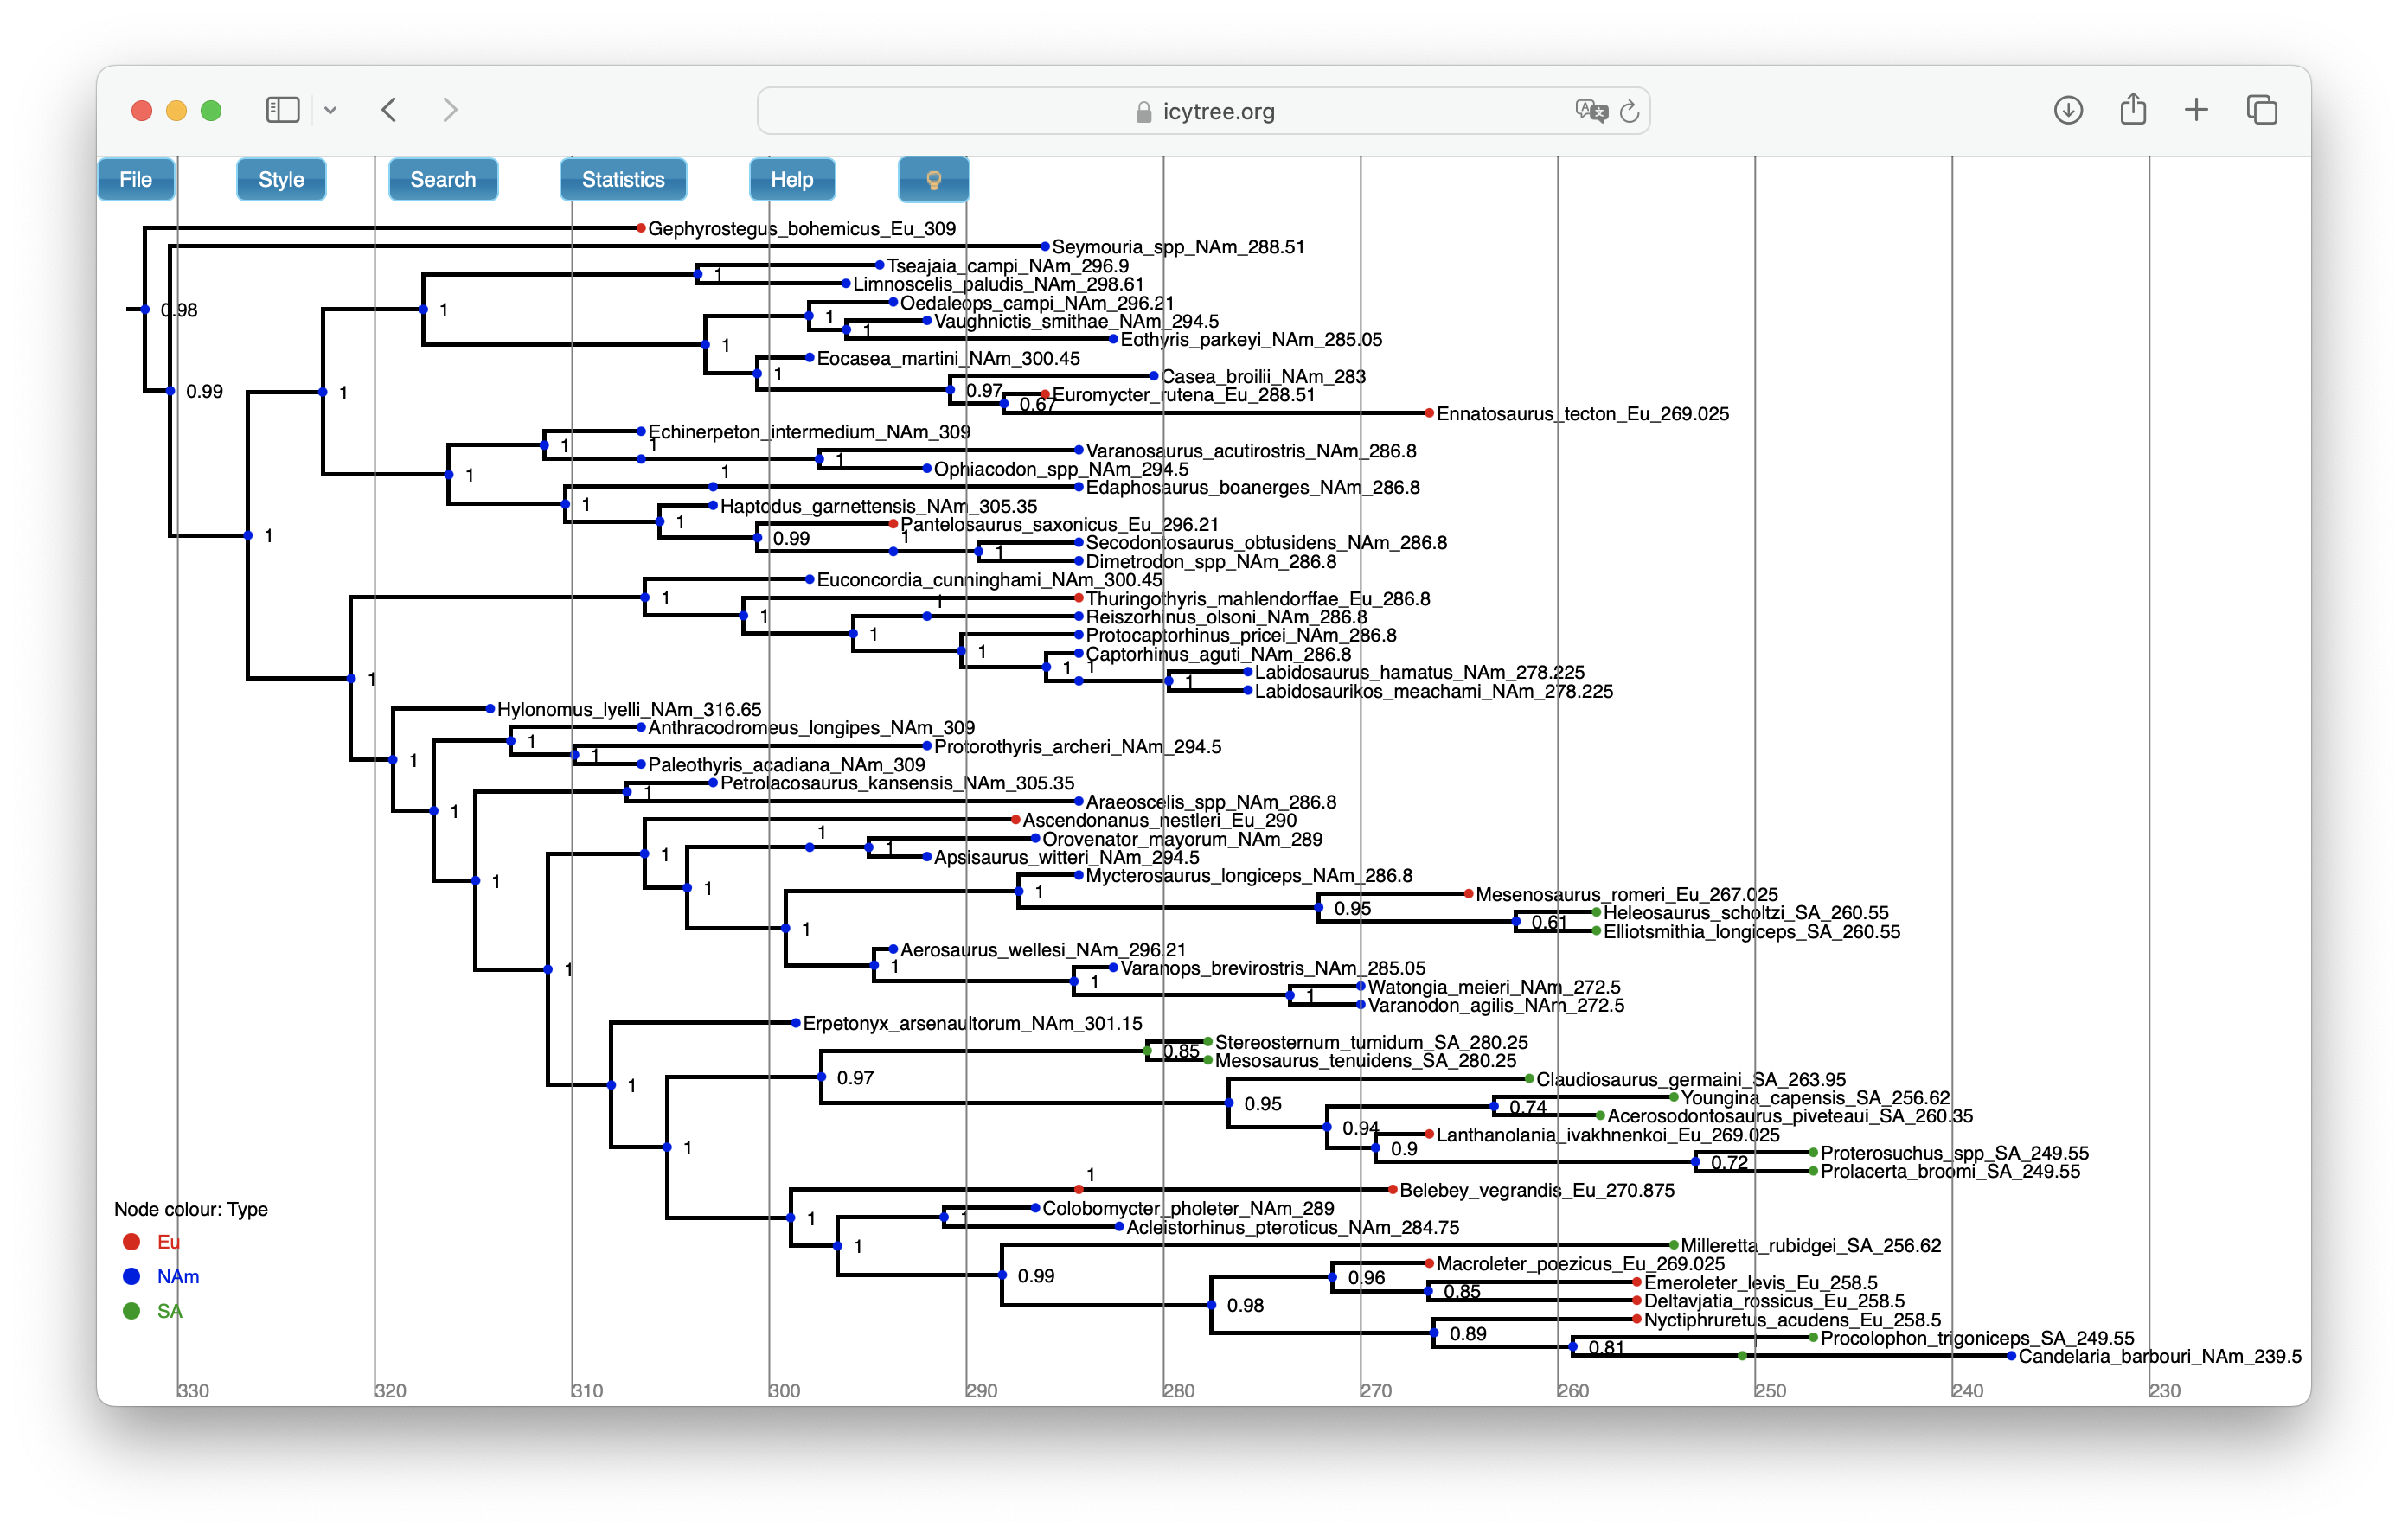2408x1534 pixels.
Task: Click the root node with 0.98 support
Action: click(145, 310)
